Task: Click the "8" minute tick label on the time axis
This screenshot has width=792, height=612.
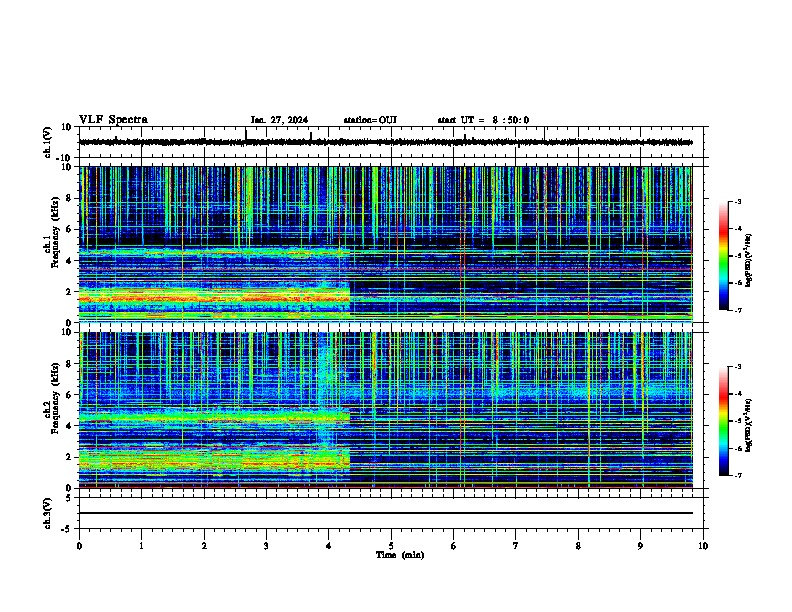Action: coord(578,546)
